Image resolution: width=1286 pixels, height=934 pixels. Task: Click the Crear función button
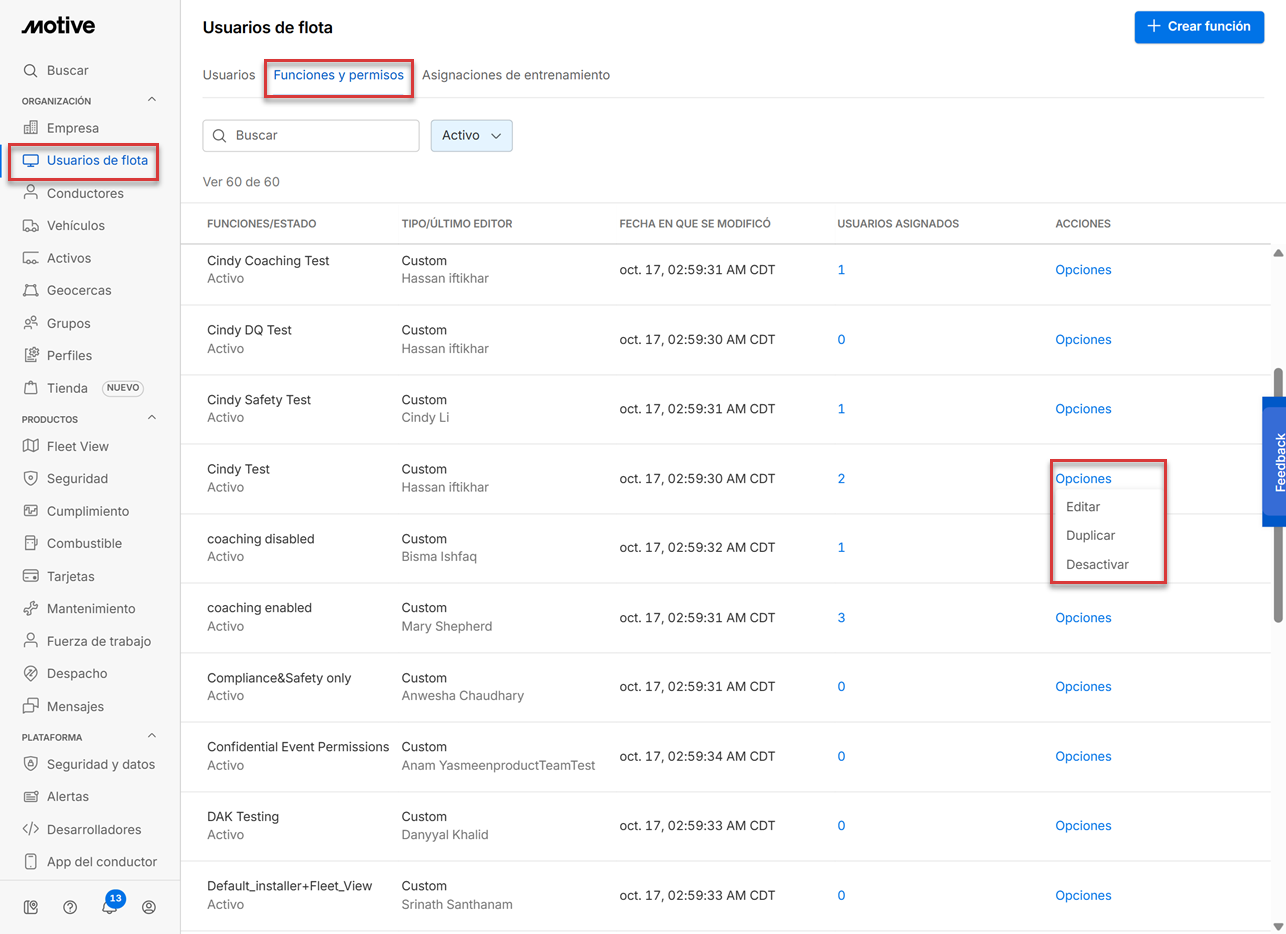tap(1198, 27)
